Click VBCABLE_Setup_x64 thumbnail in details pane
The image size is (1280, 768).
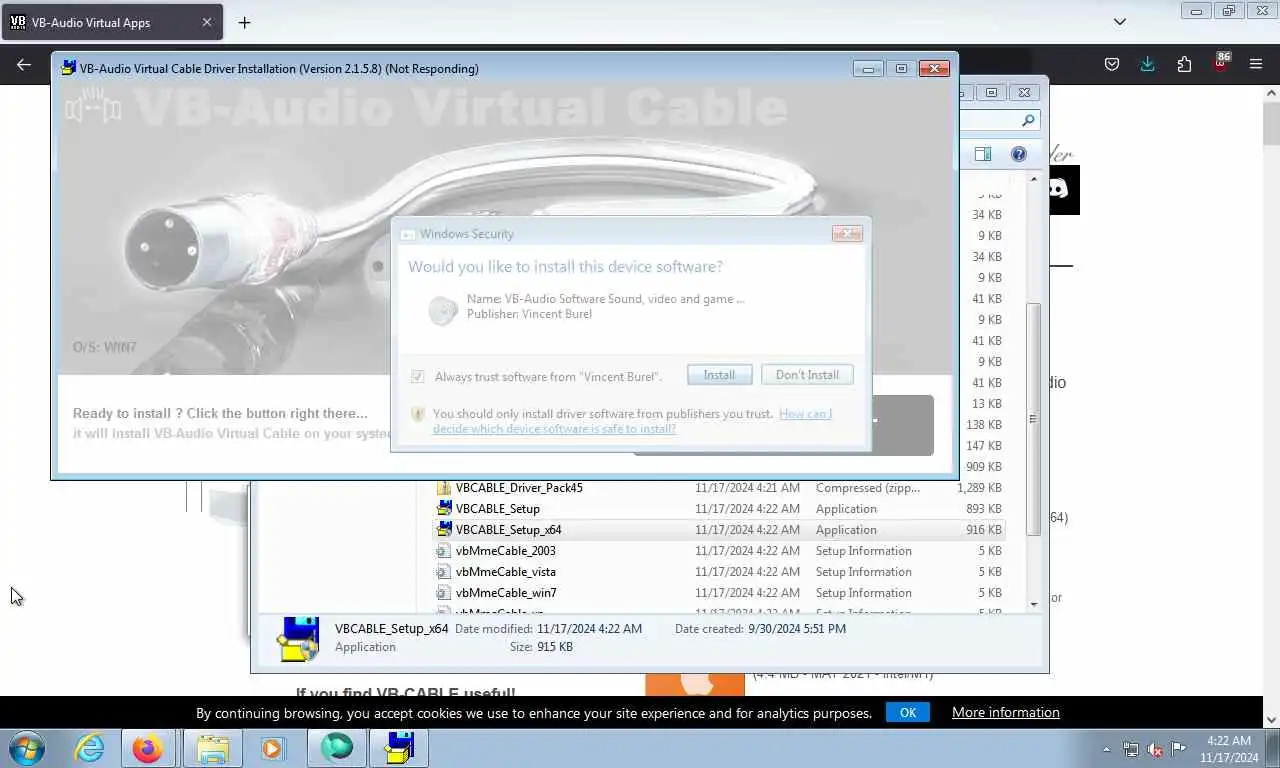299,639
